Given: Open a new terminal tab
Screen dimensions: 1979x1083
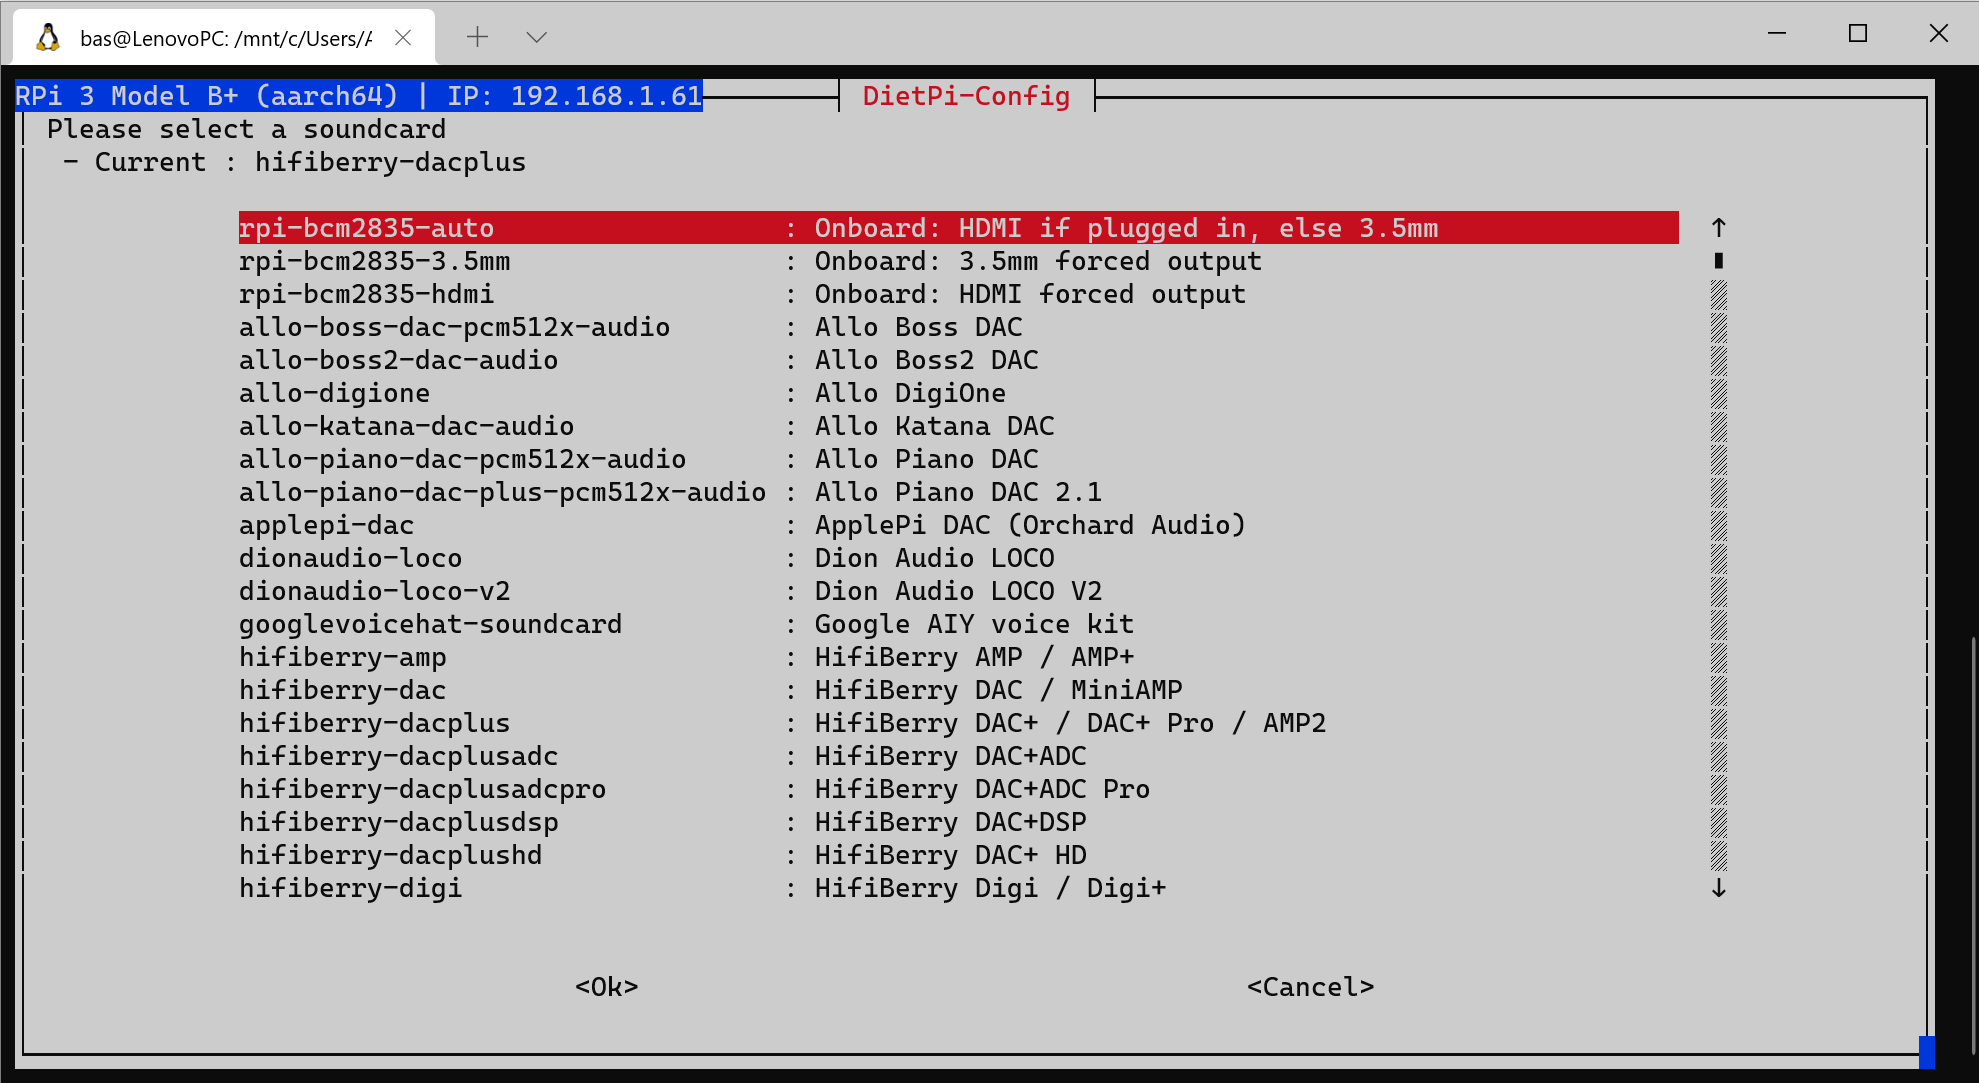Looking at the screenshot, I should coord(477,38).
